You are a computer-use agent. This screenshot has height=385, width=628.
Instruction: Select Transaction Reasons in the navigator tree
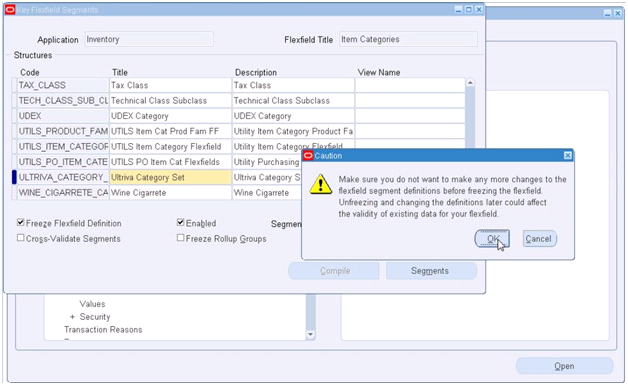click(103, 330)
